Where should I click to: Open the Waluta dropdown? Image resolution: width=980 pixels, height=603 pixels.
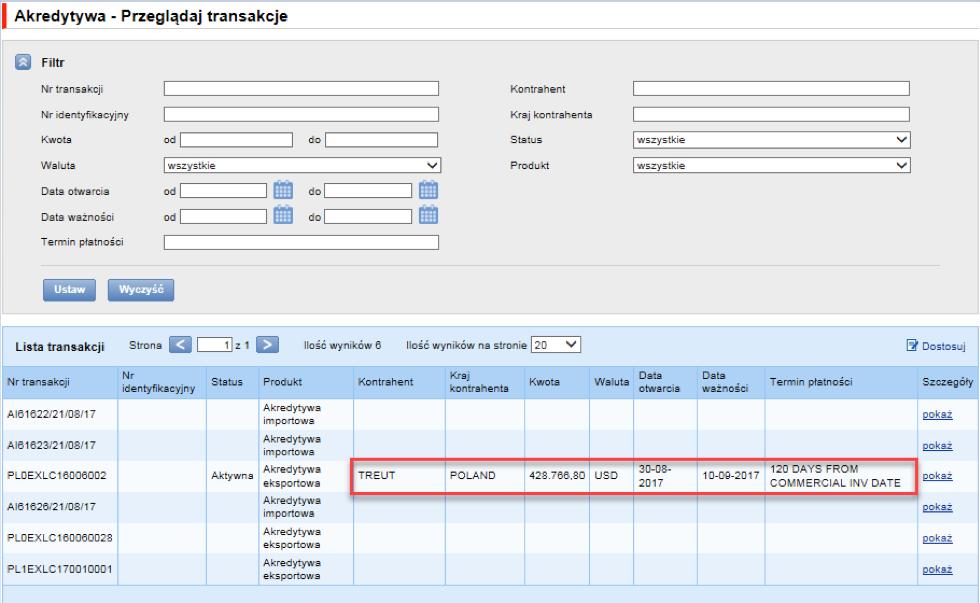click(x=302, y=166)
